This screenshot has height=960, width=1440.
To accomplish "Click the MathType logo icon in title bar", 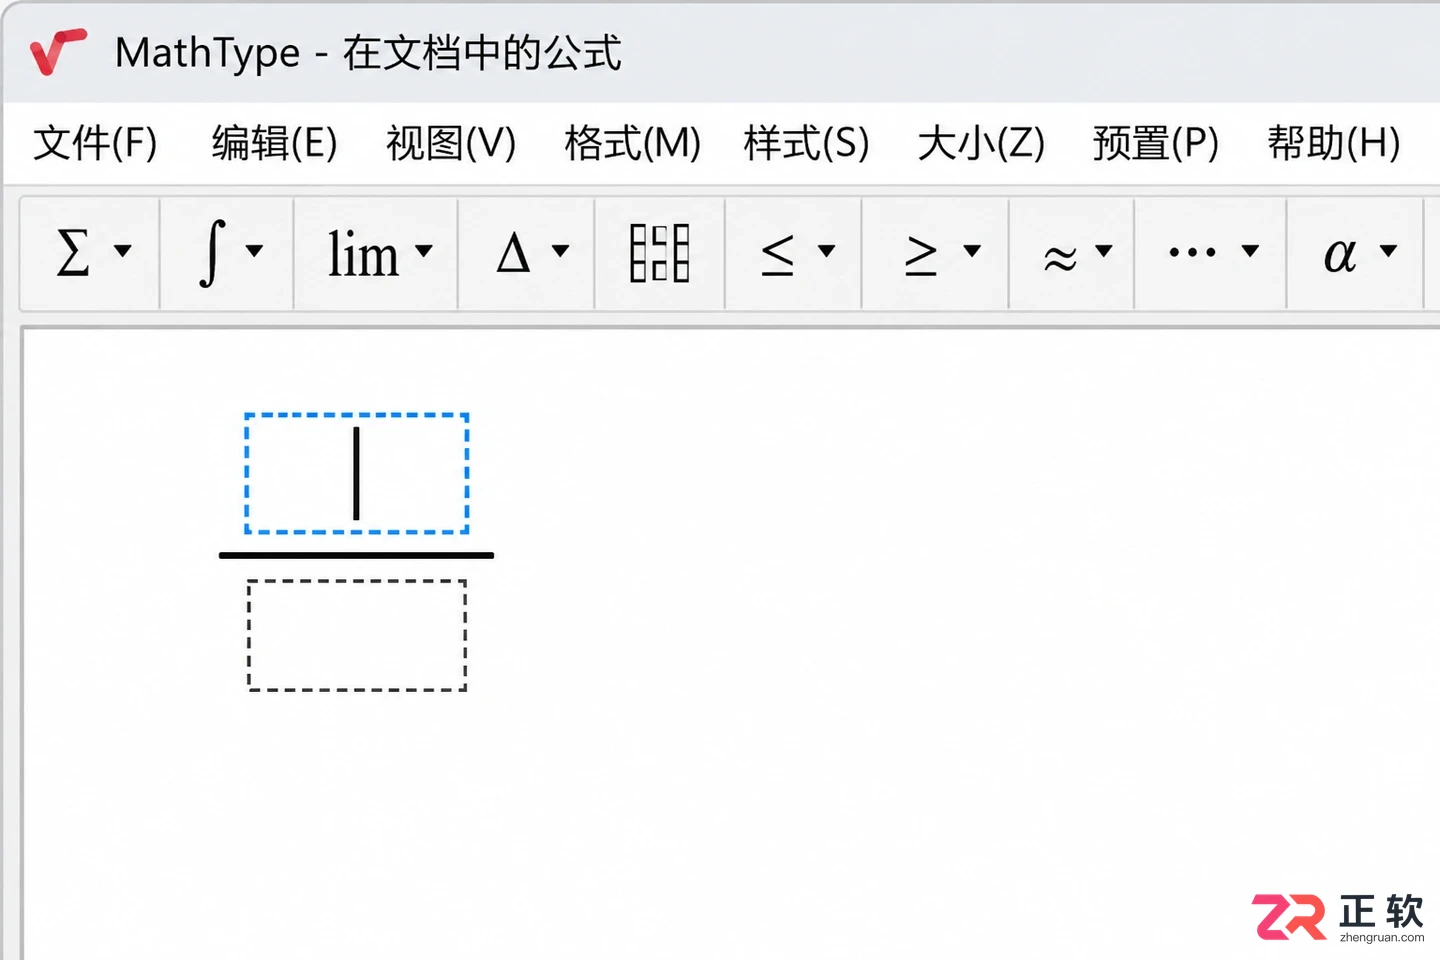I will (58, 52).
